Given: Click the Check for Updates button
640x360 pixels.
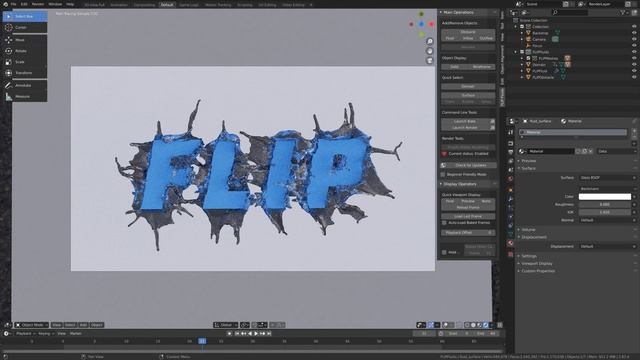Looking at the screenshot, I should pos(469,165).
